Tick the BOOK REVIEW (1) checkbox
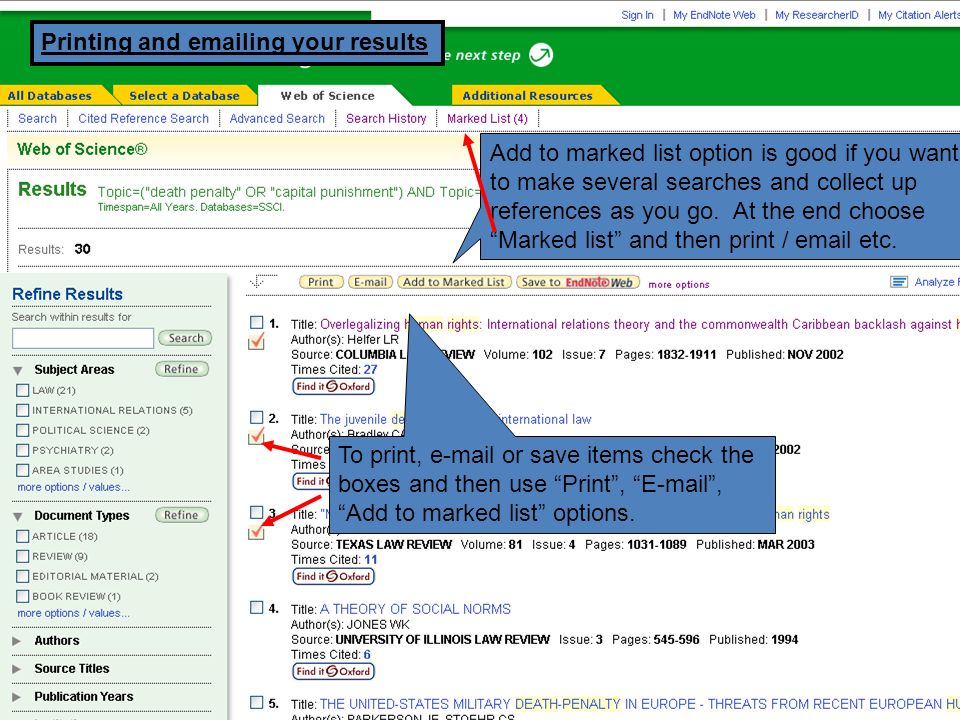 tap(23, 596)
